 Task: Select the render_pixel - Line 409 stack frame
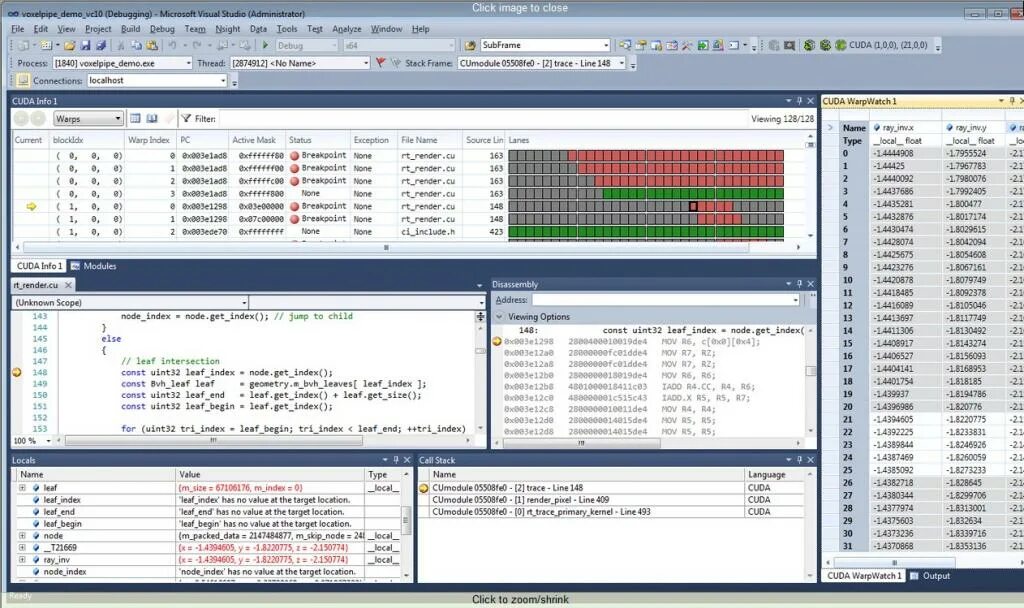coord(520,500)
